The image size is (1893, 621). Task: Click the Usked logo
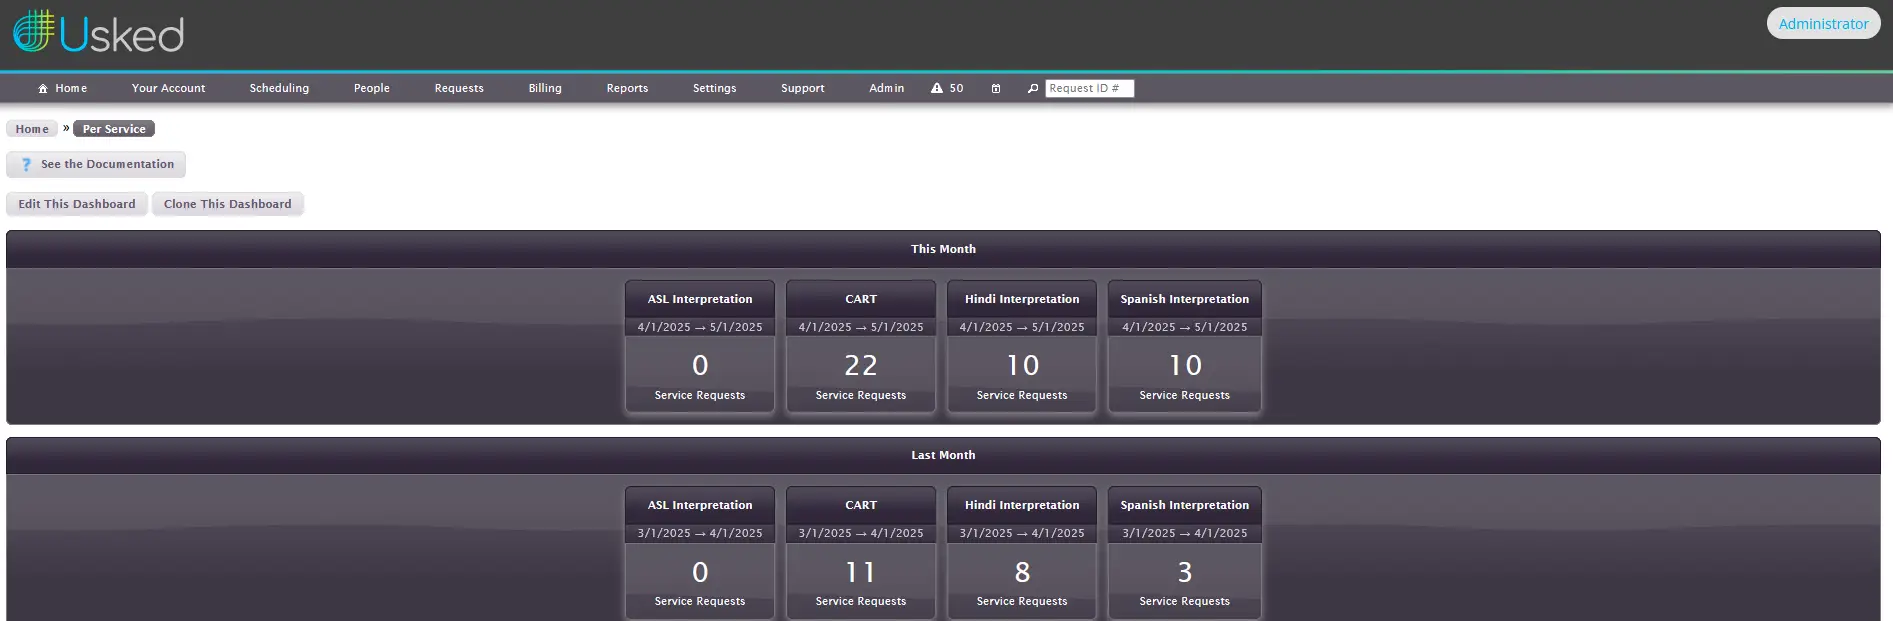[x=98, y=33]
